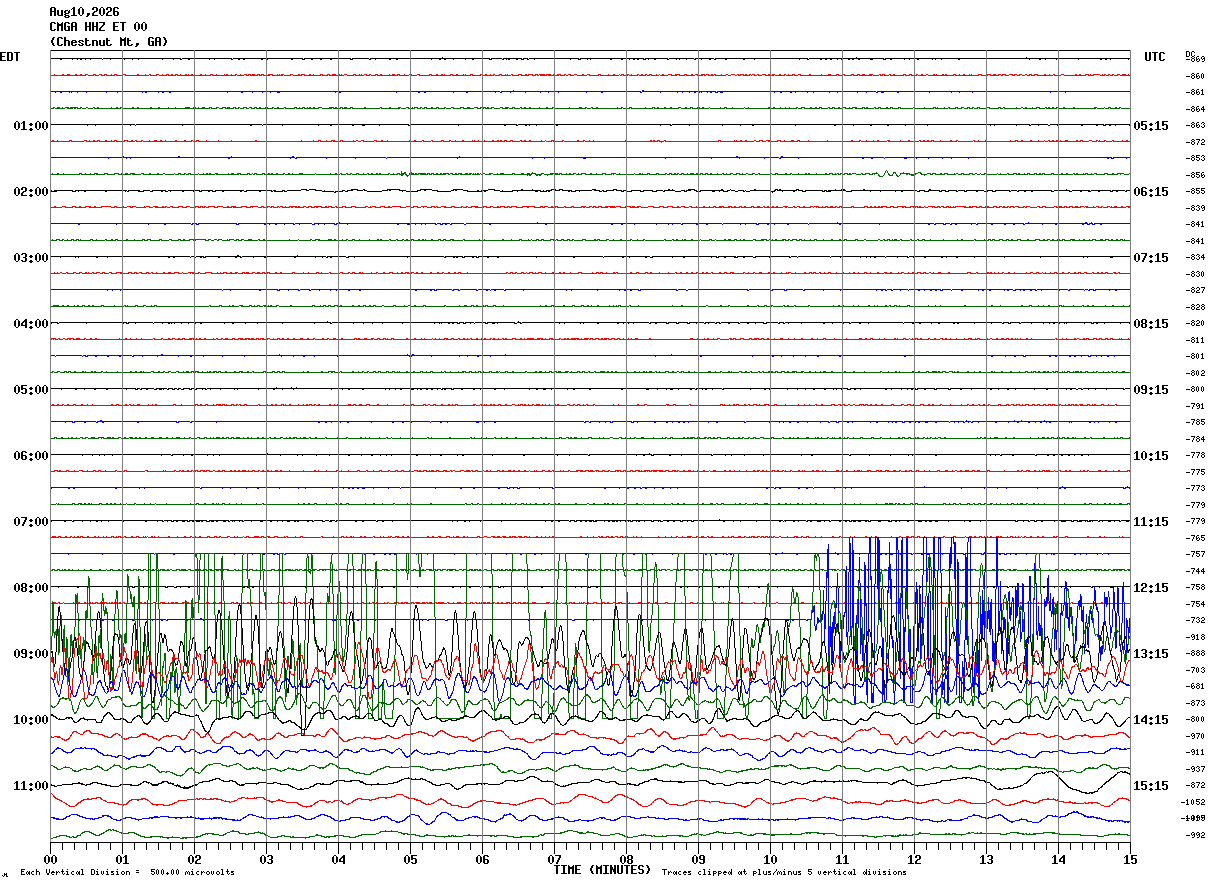The height and width of the screenshot is (886, 1210).
Task: Click the 15:15 UTC time label
Action: [1151, 786]
